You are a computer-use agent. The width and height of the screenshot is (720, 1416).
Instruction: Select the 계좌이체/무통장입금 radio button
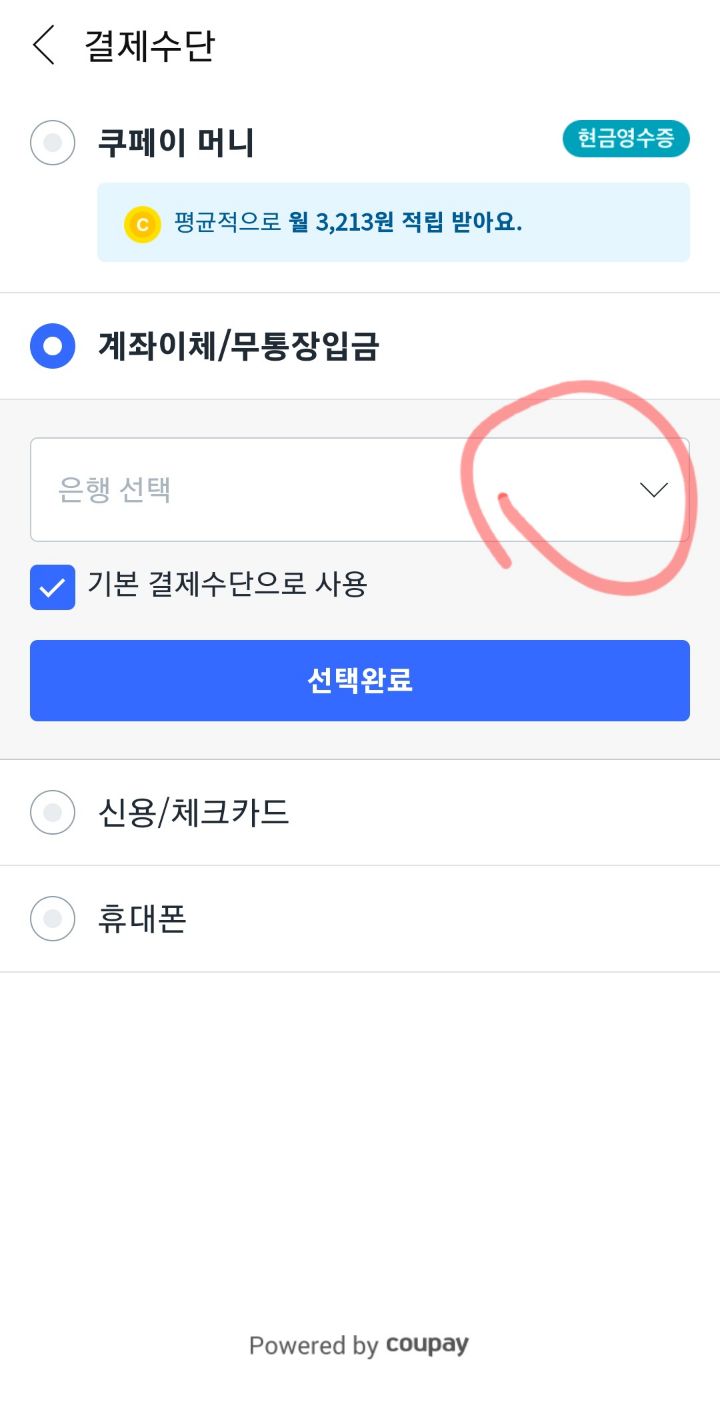click(53, 346)
